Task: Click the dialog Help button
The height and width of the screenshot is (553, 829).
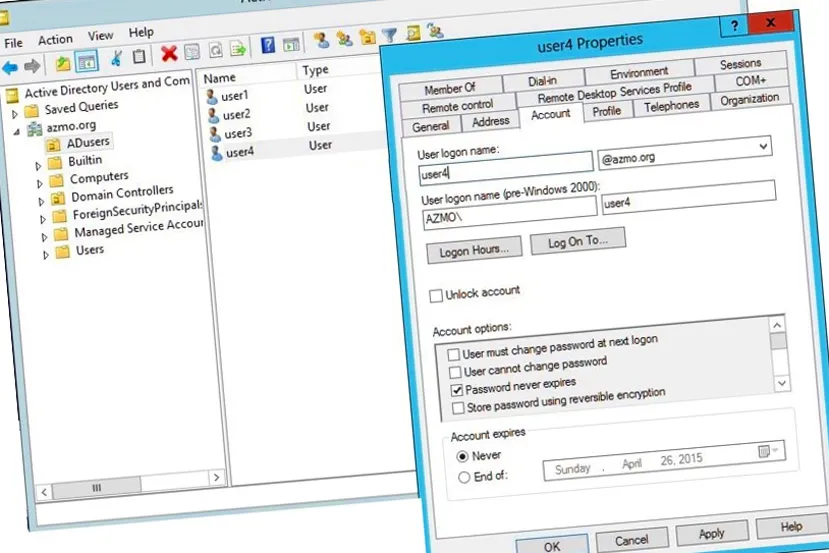Action: tap(791, 526)
